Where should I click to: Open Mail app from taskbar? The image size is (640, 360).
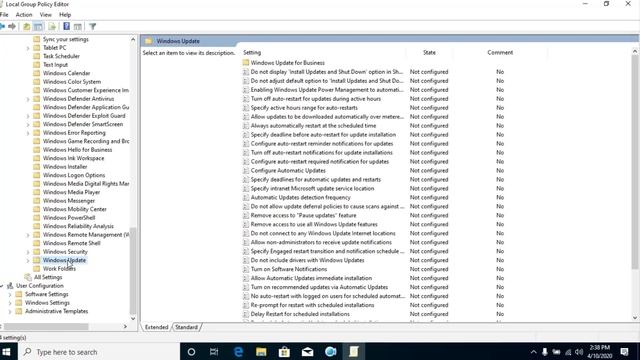coord(307,351)
